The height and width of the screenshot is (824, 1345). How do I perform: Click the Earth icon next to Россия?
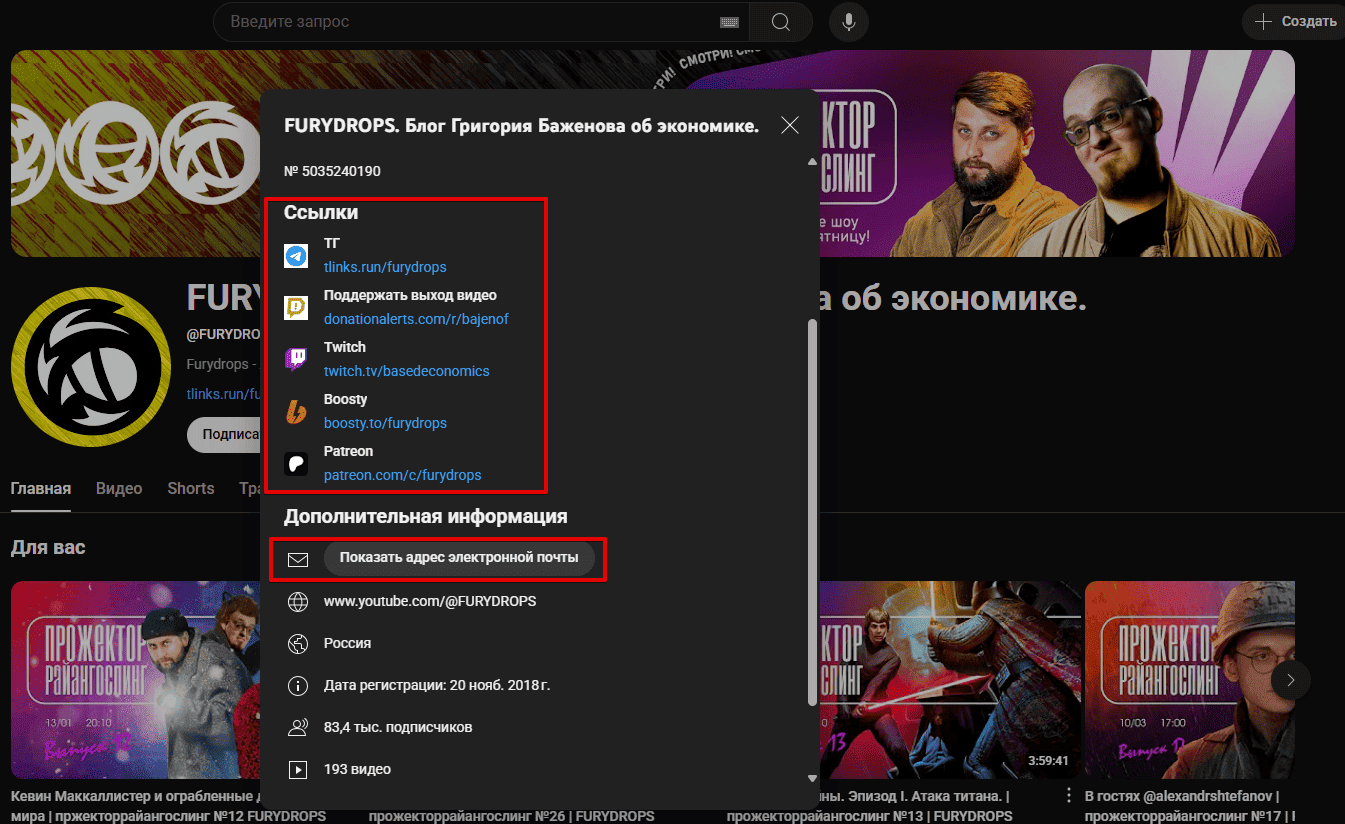[297, 644]
